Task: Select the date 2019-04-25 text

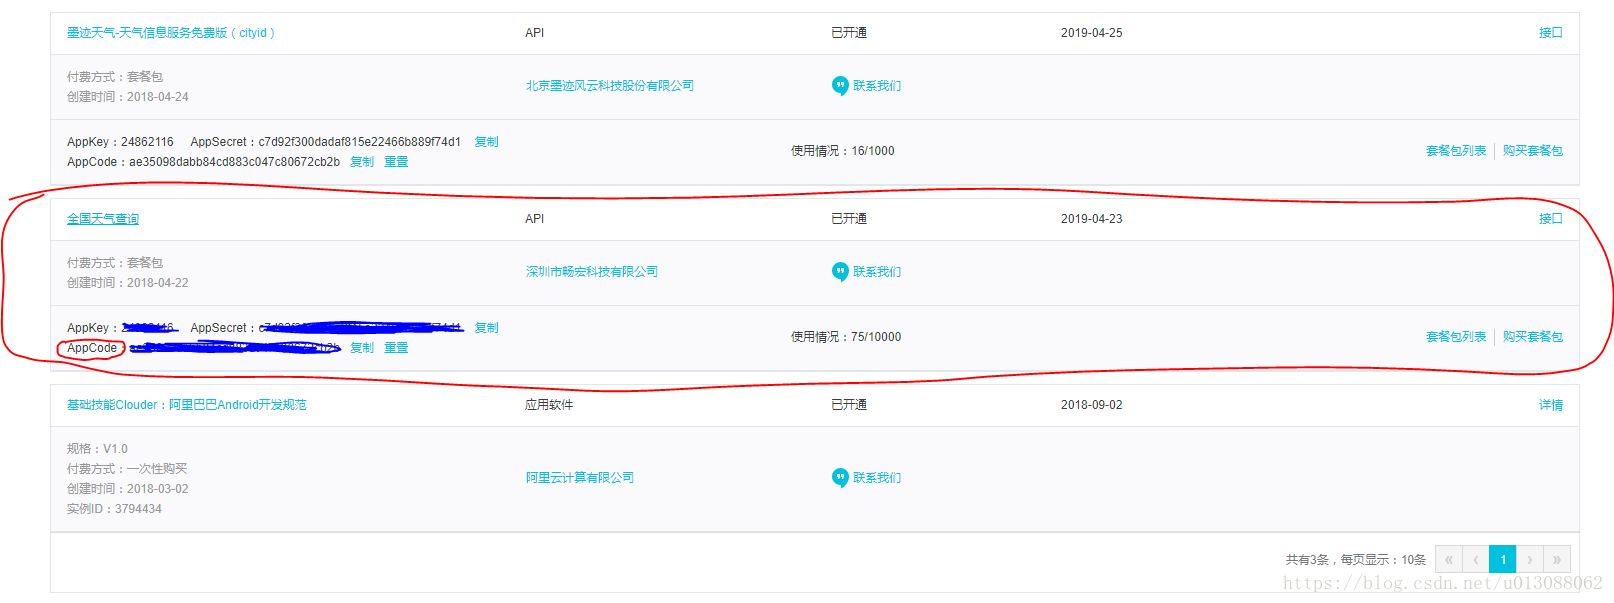Action: 1092,33
